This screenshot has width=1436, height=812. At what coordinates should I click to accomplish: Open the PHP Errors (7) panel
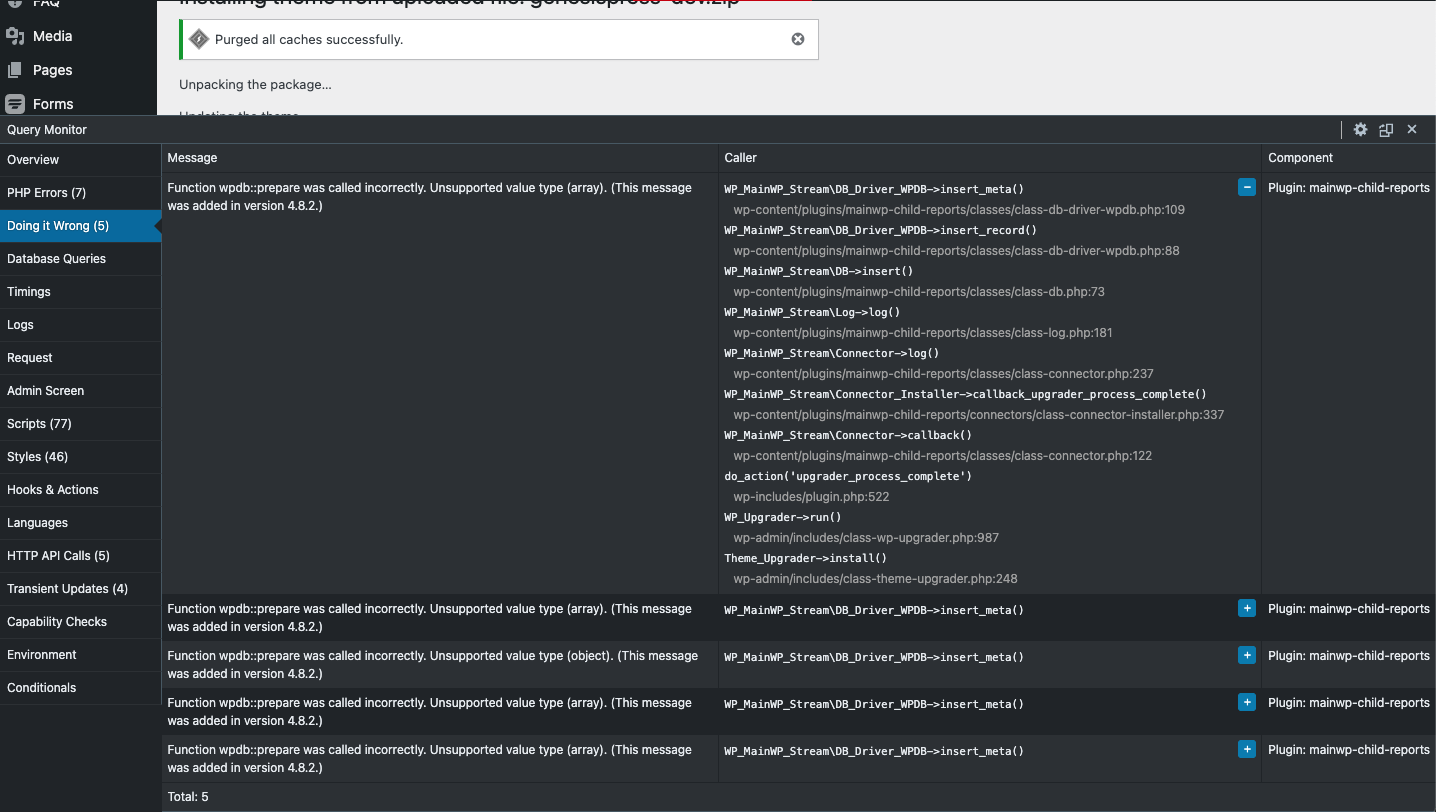[47, 193]
